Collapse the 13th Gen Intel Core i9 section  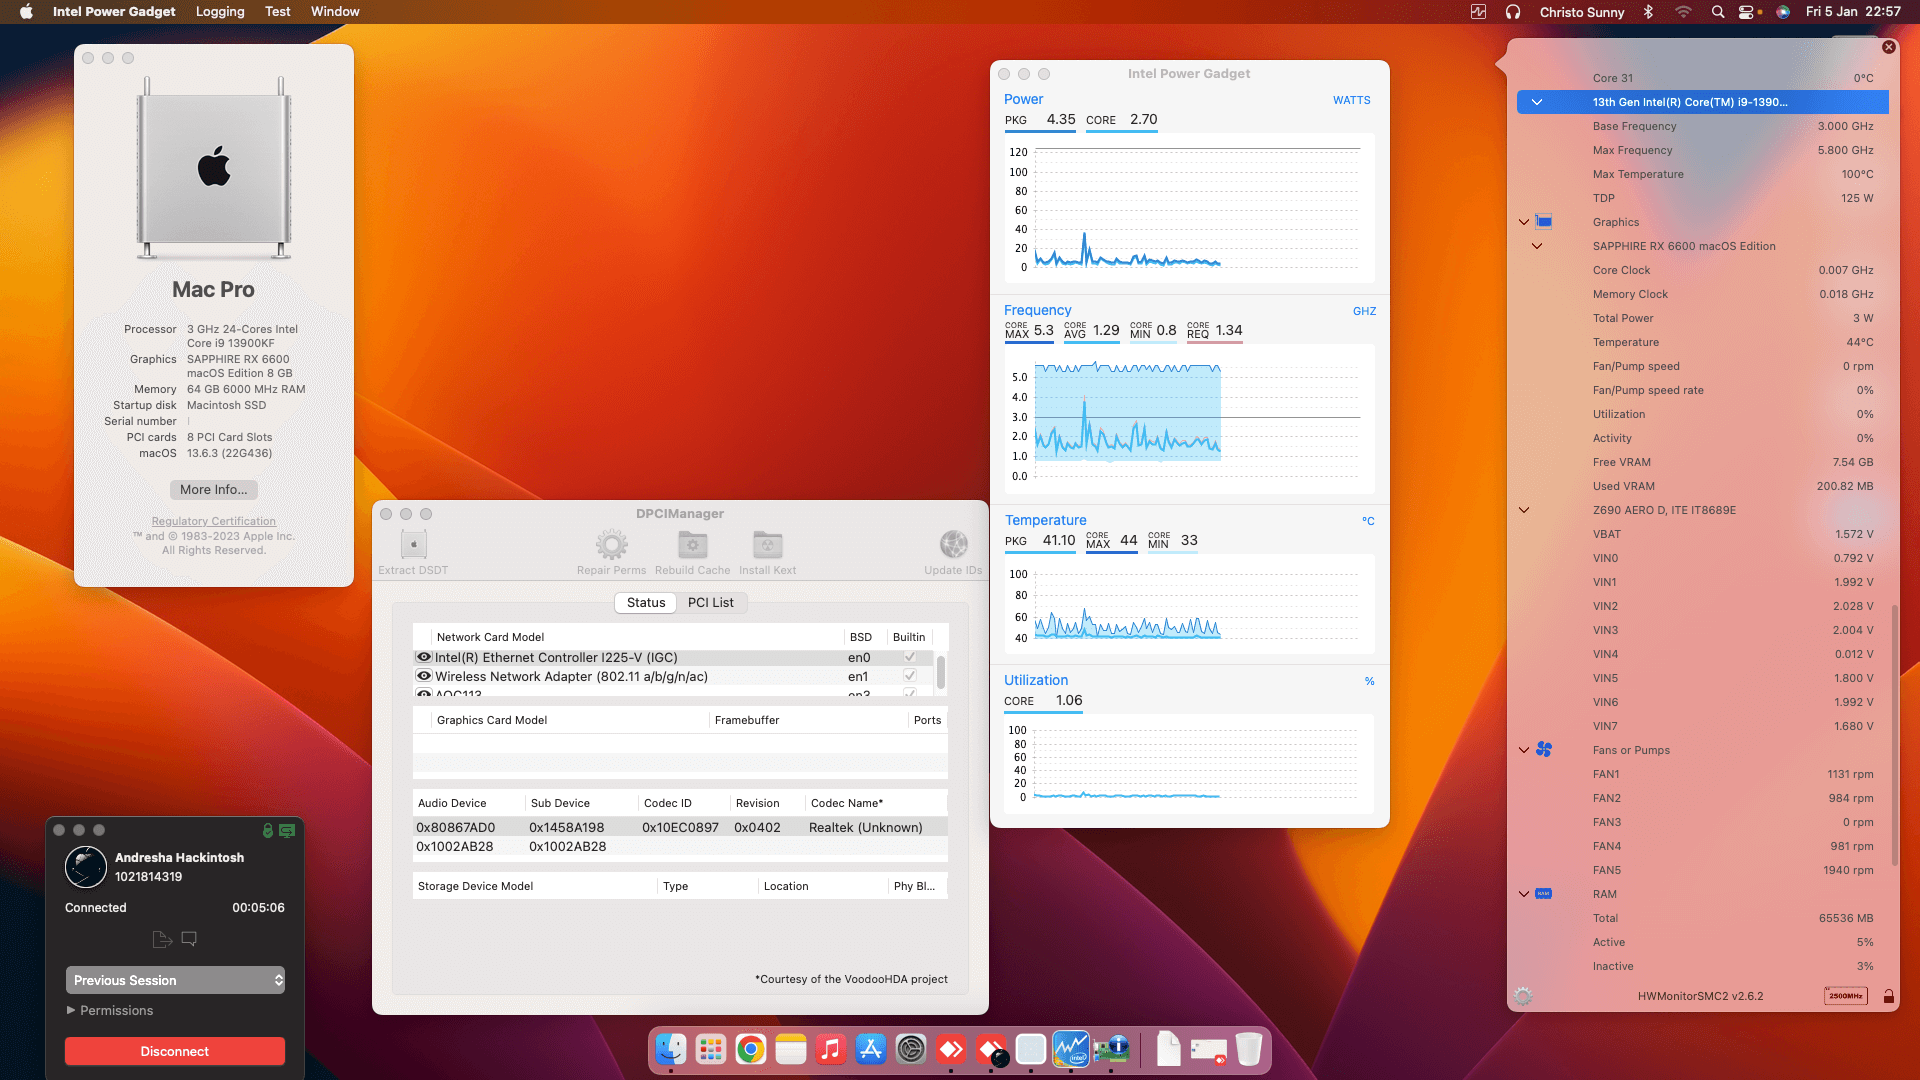pos(1537,102)
